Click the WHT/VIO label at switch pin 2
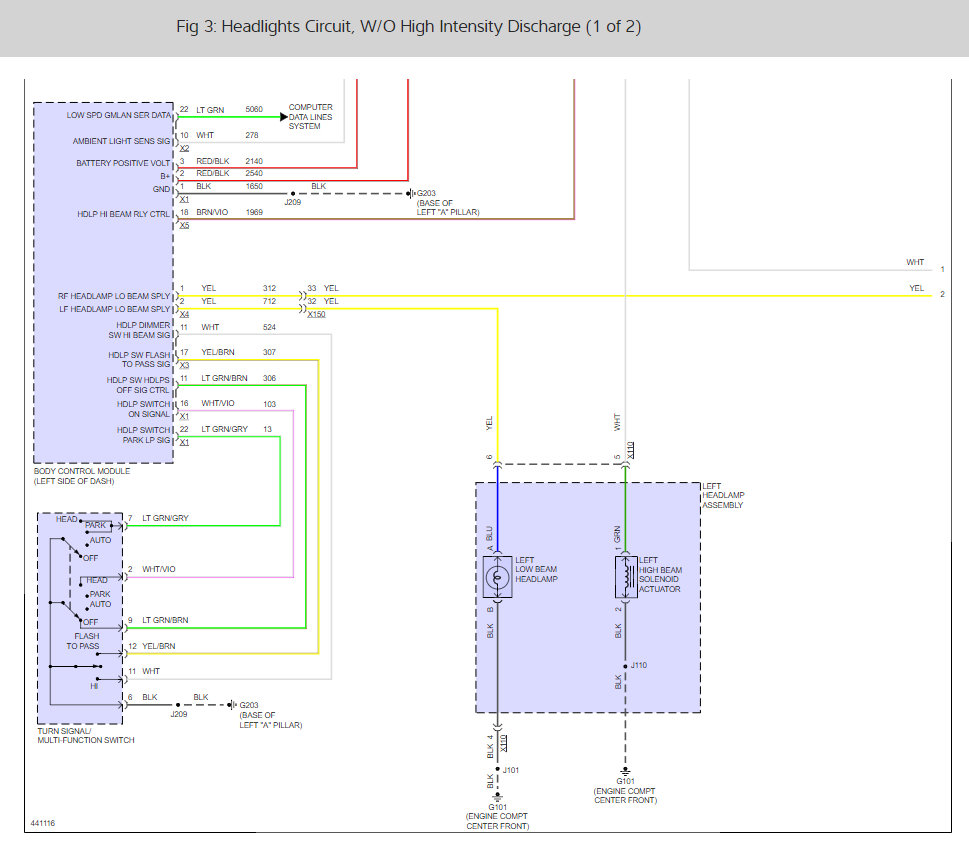 pos(159,569)
